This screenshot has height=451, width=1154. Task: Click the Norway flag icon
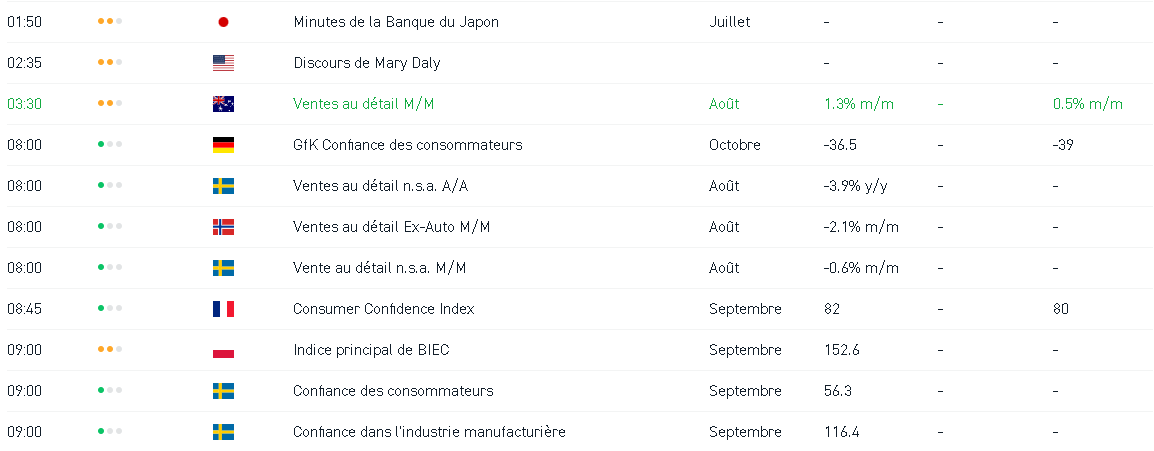pos(223,227)
